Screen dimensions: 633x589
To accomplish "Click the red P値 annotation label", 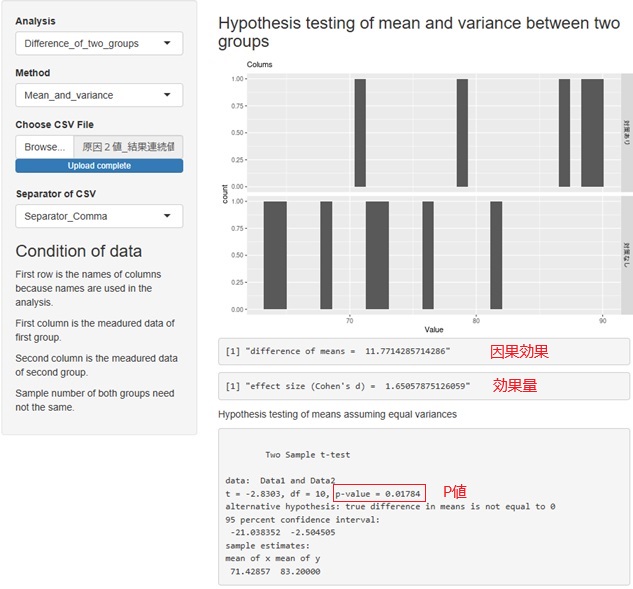I will pyautogui.click(x=456, y=492).
